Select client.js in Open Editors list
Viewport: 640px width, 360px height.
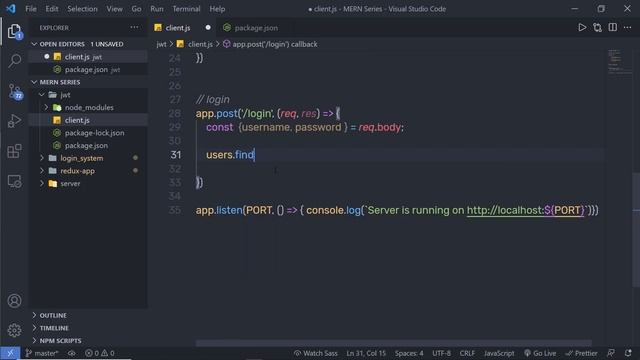coord(77,57)
